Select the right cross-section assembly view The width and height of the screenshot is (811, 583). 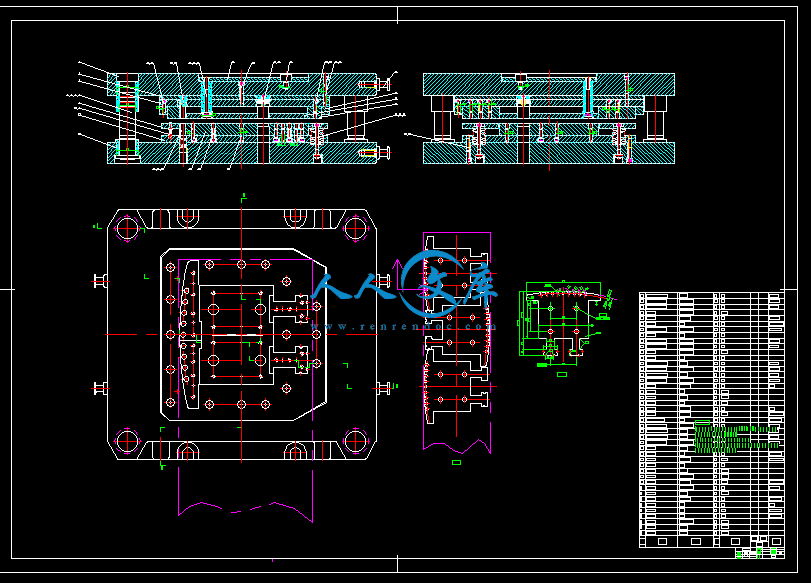[548, 118]
